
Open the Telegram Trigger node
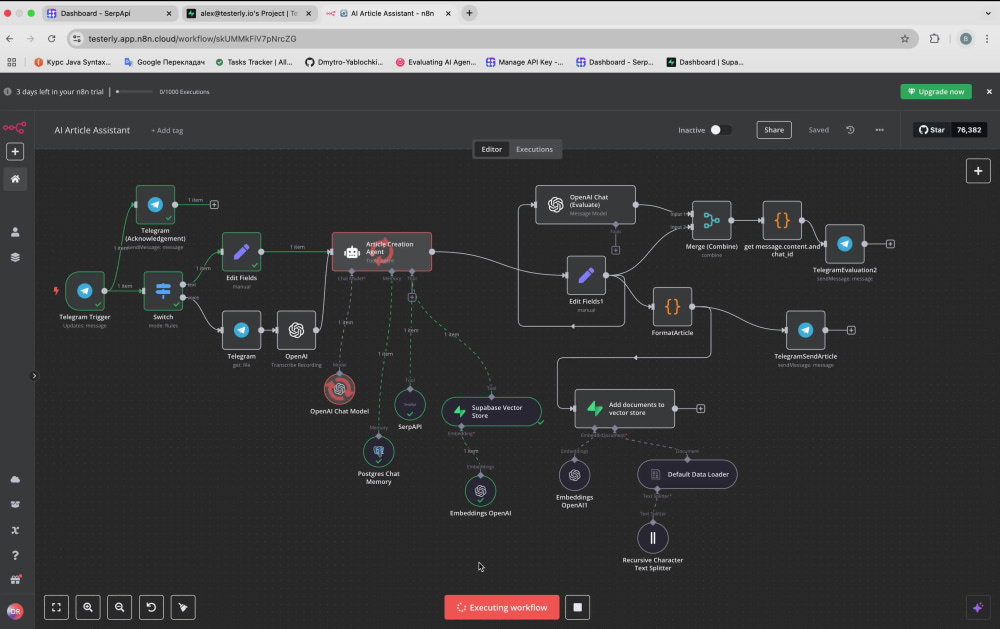click(x=85, y=291)
